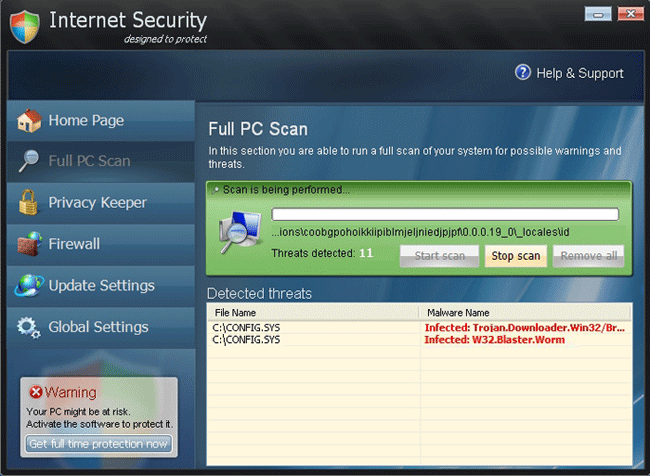Click the Global Settings gears icon

click(29, 327)
